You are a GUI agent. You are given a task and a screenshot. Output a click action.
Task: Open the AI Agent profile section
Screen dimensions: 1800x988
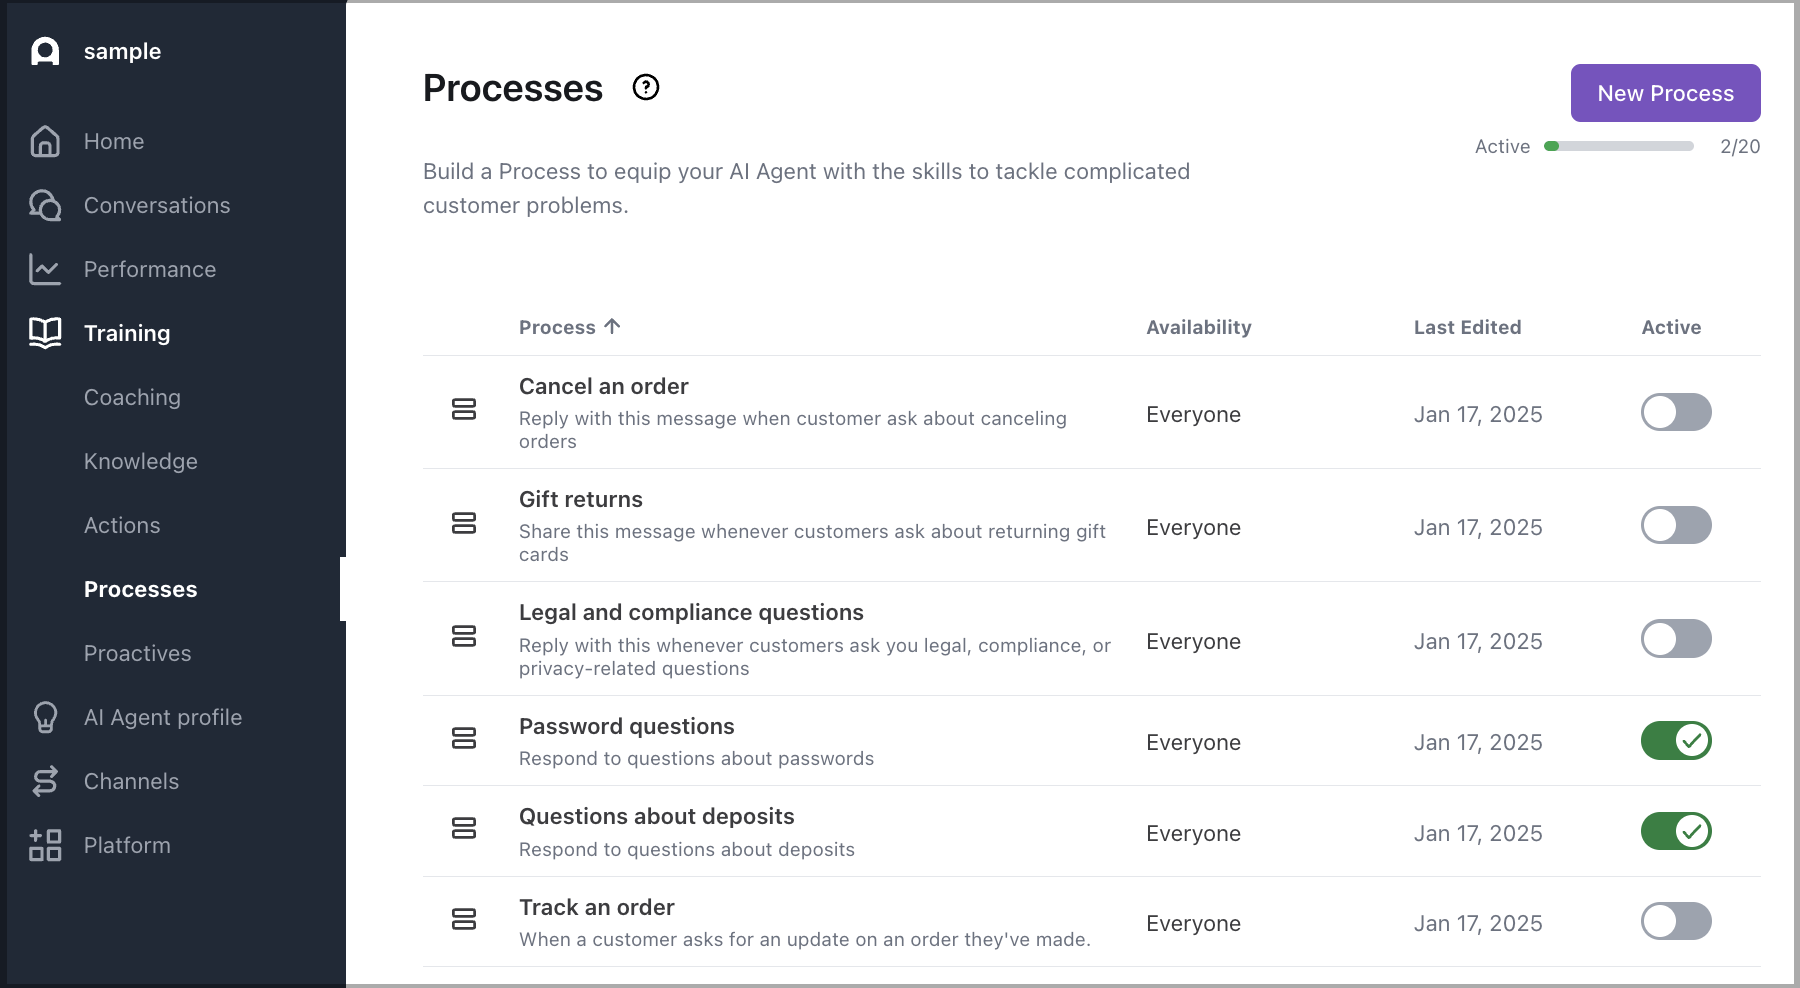pos(162,717)
